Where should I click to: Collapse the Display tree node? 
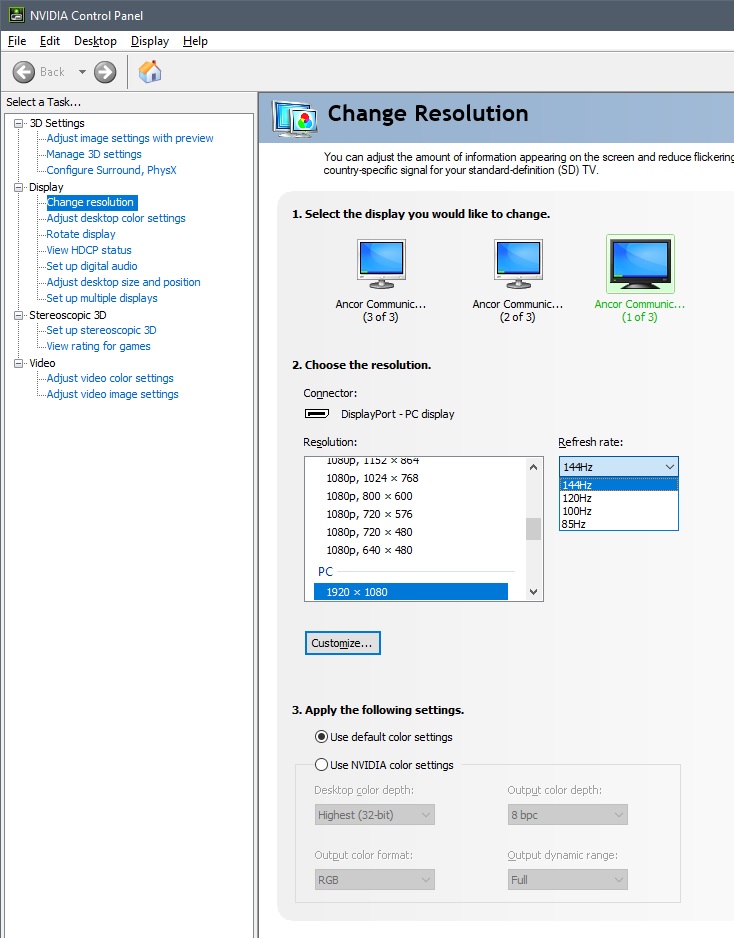click(x=19, y=187)
